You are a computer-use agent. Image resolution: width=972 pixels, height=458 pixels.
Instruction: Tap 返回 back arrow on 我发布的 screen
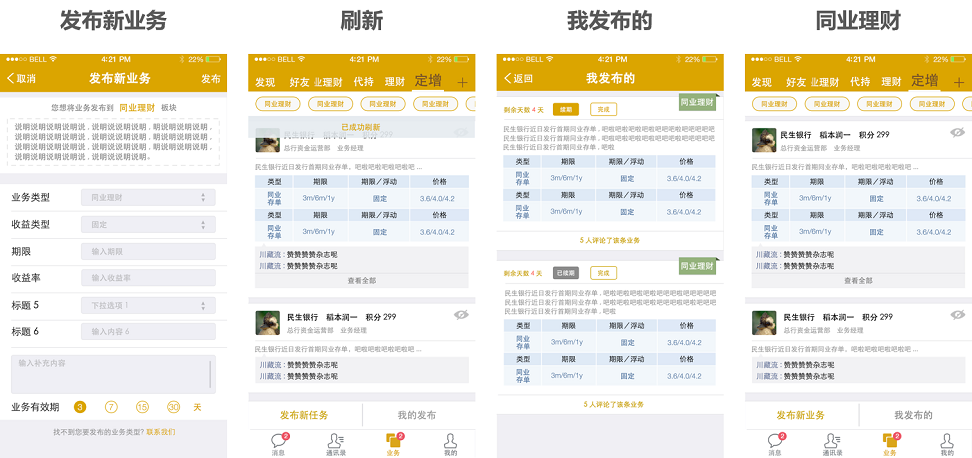(x=508, y=79)
